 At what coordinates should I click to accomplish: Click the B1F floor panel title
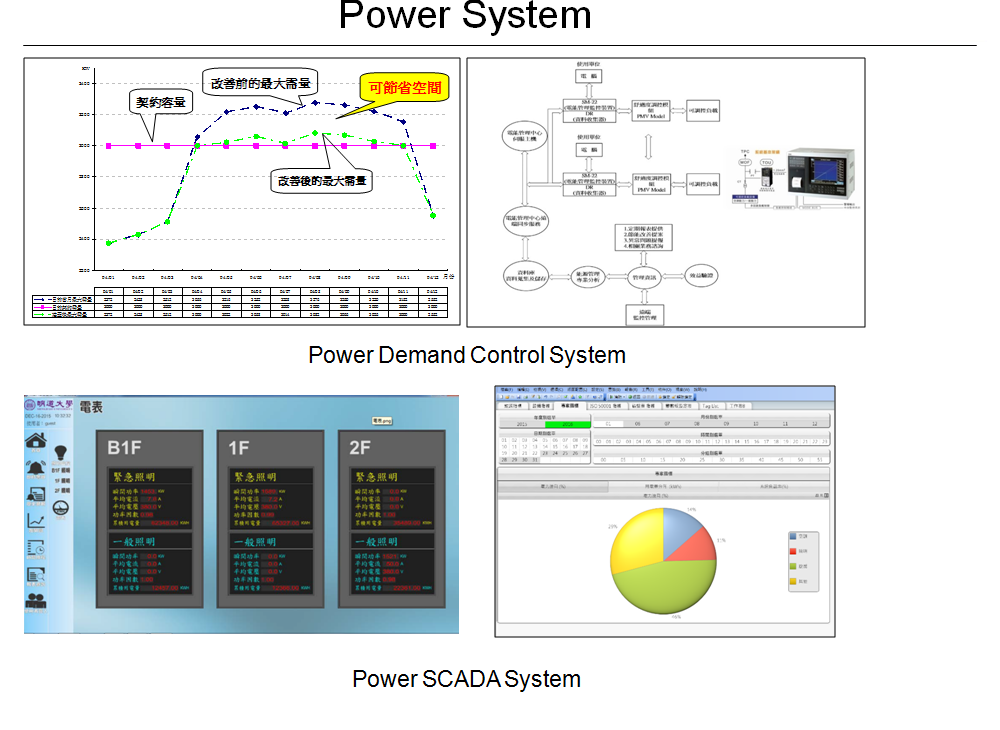124,448
